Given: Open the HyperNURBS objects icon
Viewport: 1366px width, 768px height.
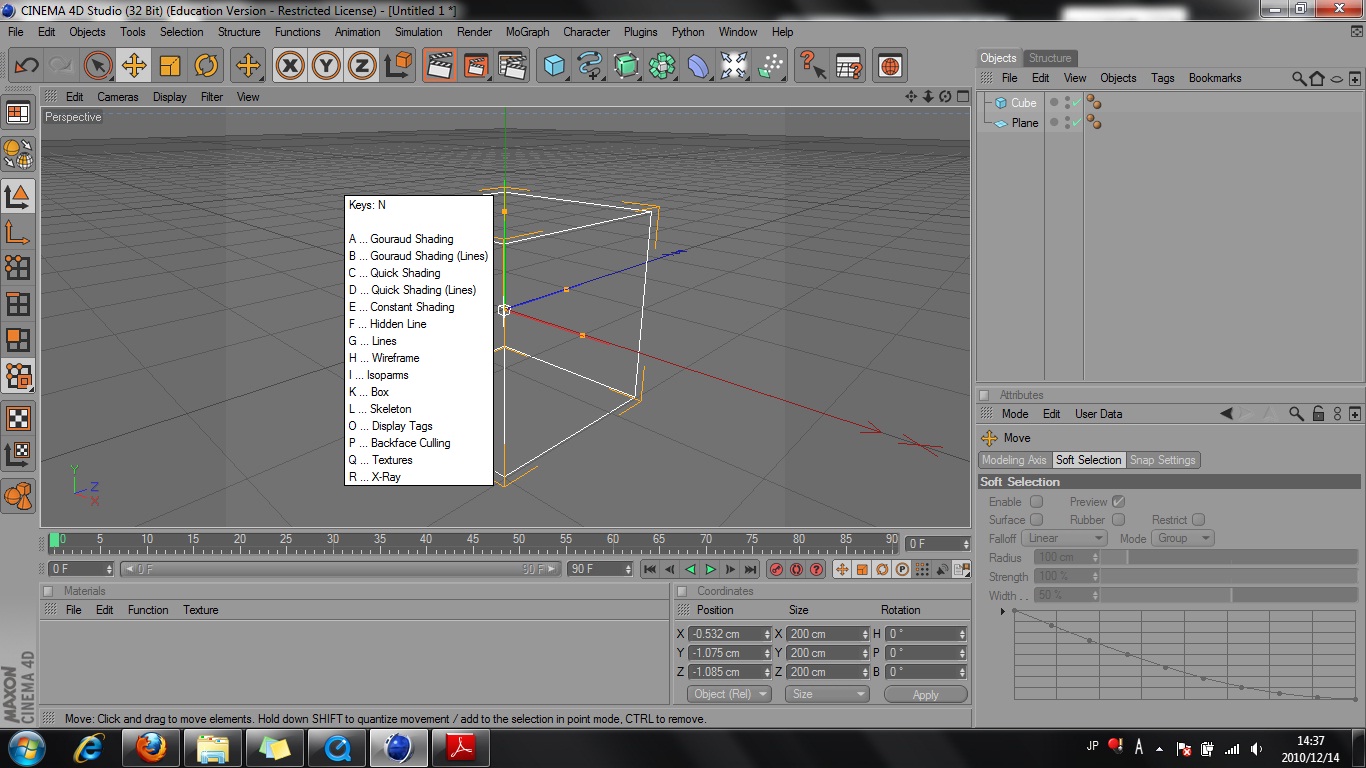Looking at the screenshot, I should coord(626,66).
